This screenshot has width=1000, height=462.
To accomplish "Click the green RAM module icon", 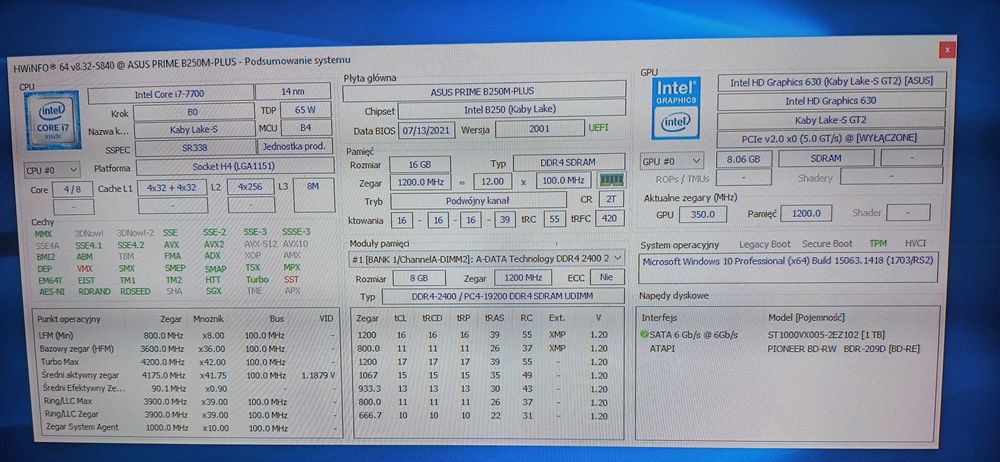I will 611,181.
